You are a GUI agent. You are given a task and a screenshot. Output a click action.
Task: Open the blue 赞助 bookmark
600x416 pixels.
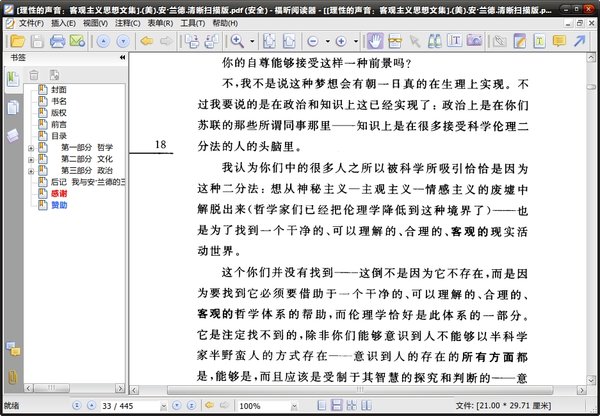pos(59,205)
